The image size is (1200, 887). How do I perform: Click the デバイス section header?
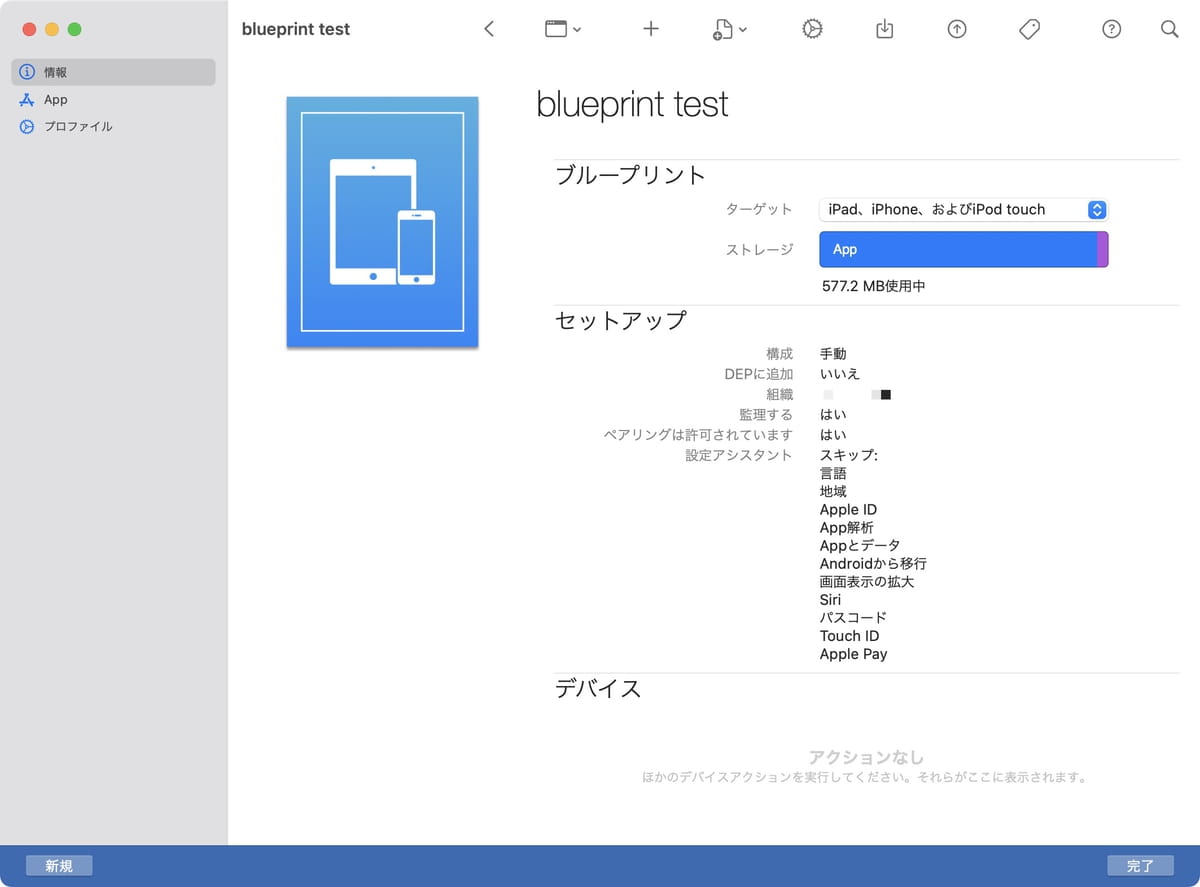(x=598, y=688)
